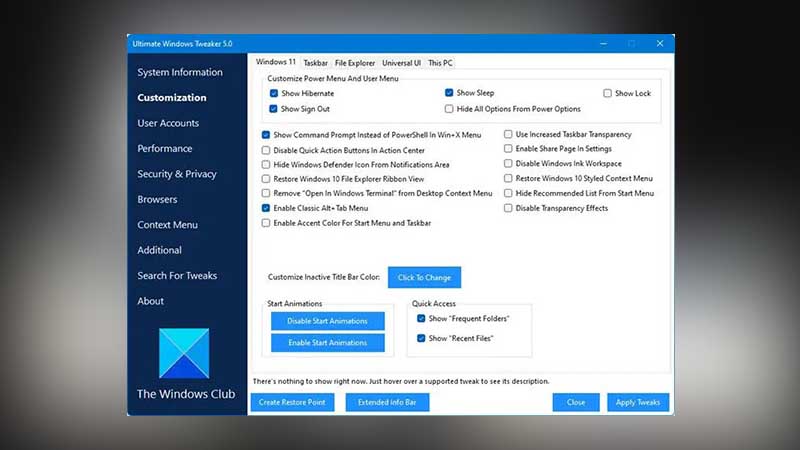Switch to Universal UI tab

402,63
